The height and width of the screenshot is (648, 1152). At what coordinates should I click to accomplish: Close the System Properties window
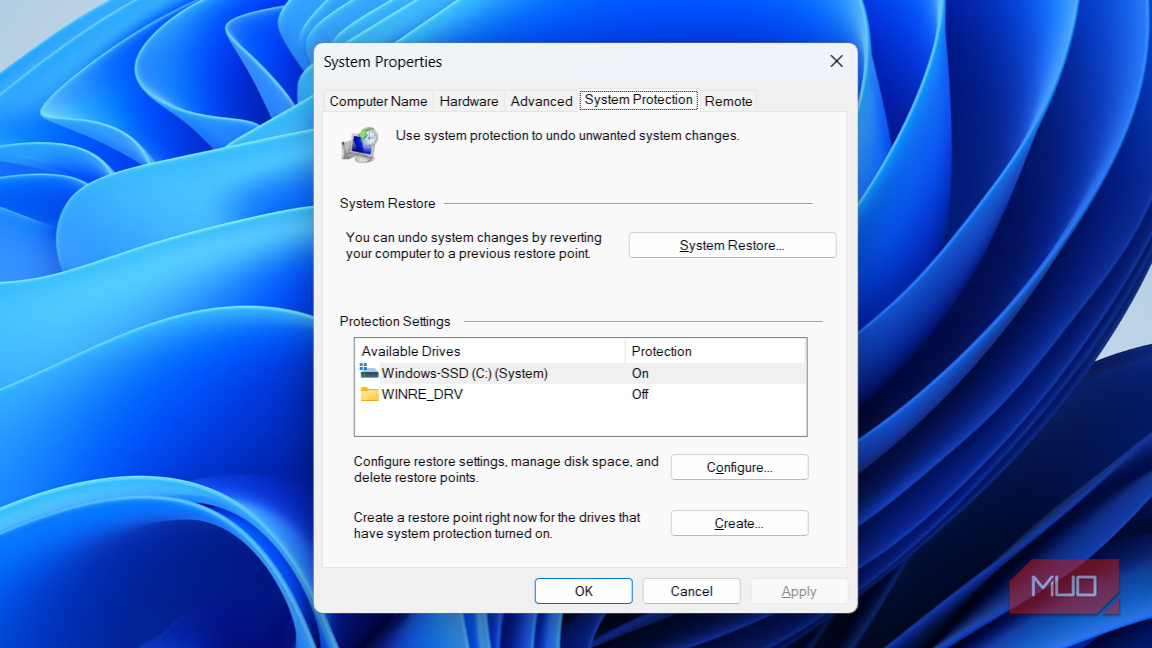[836, 61]
